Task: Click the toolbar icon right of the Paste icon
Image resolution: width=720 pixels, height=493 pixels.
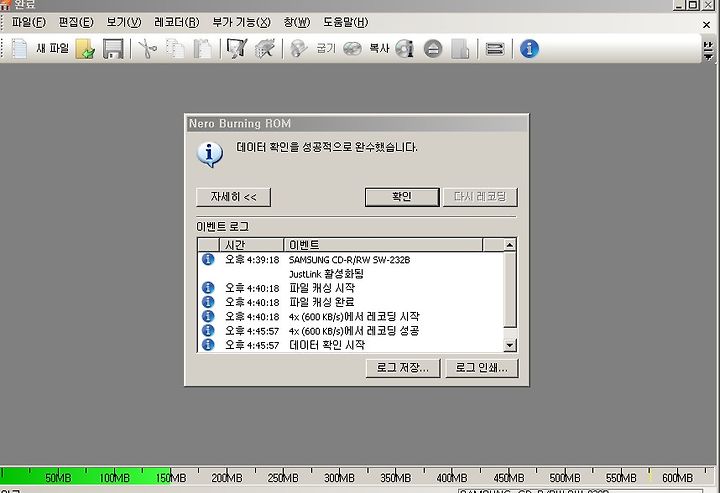Action: tap(237, 49)
